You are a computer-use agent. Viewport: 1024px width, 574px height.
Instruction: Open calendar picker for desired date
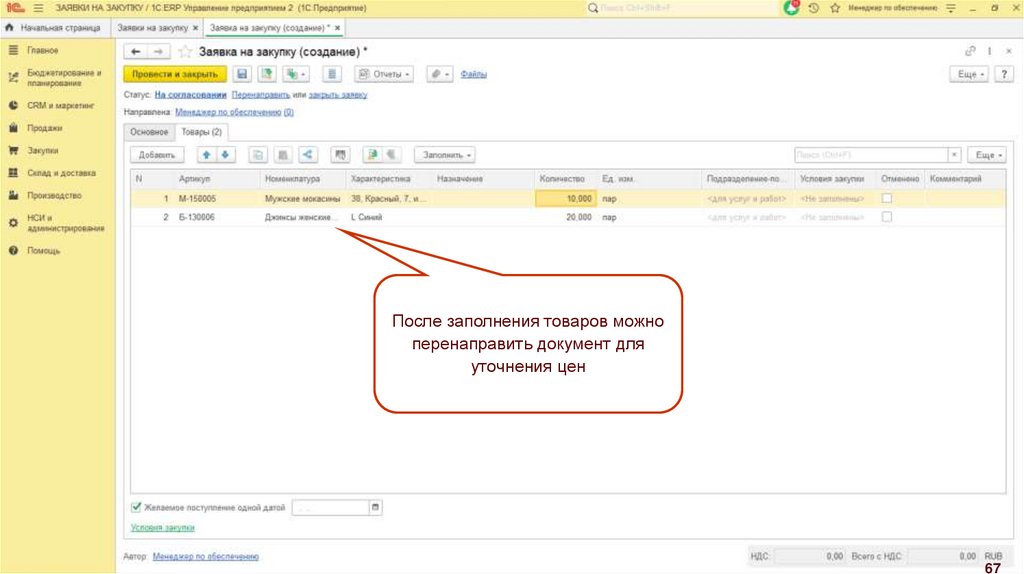click(376, 508)
